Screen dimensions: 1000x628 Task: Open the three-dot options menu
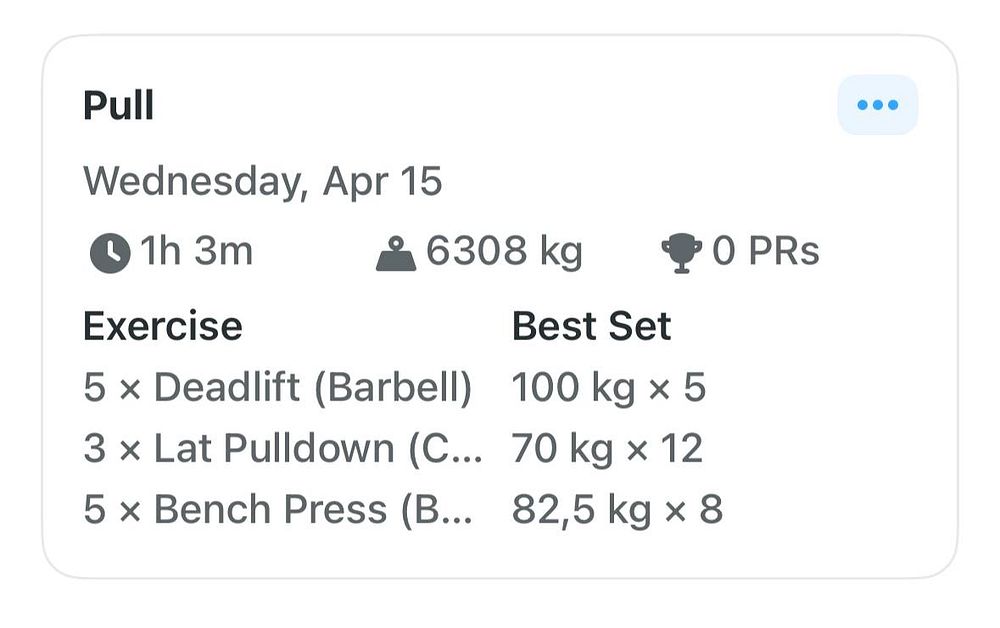pyautogui.click(x=878, y=105)
